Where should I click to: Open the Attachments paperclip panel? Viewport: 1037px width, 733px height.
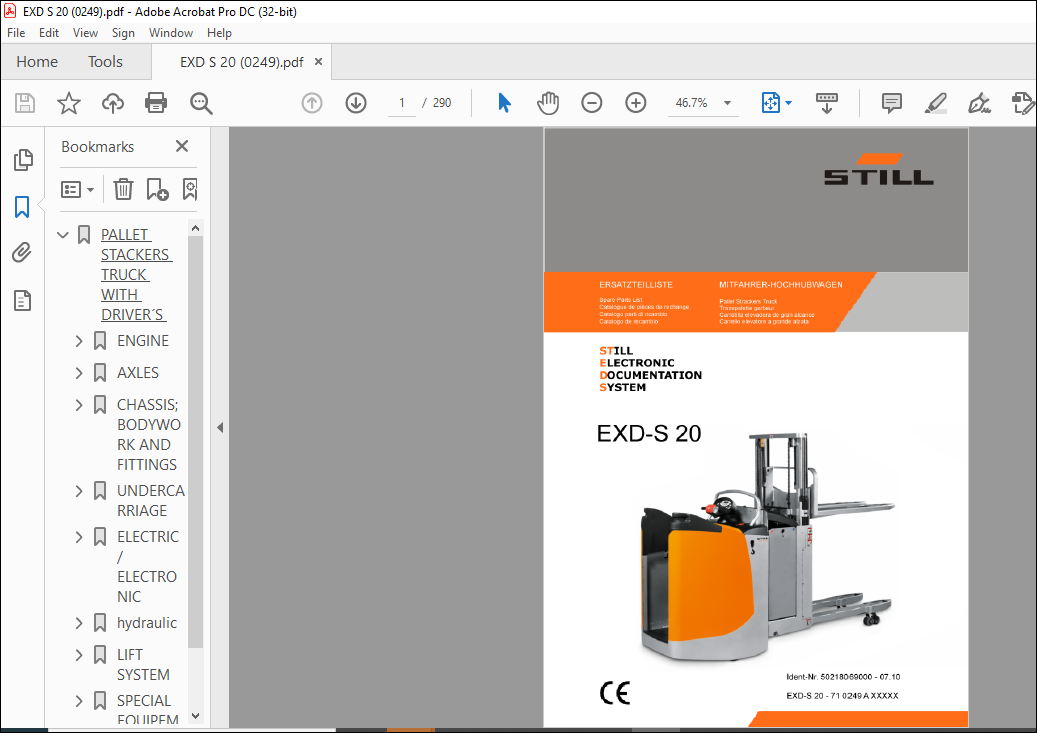coord(22,253)
